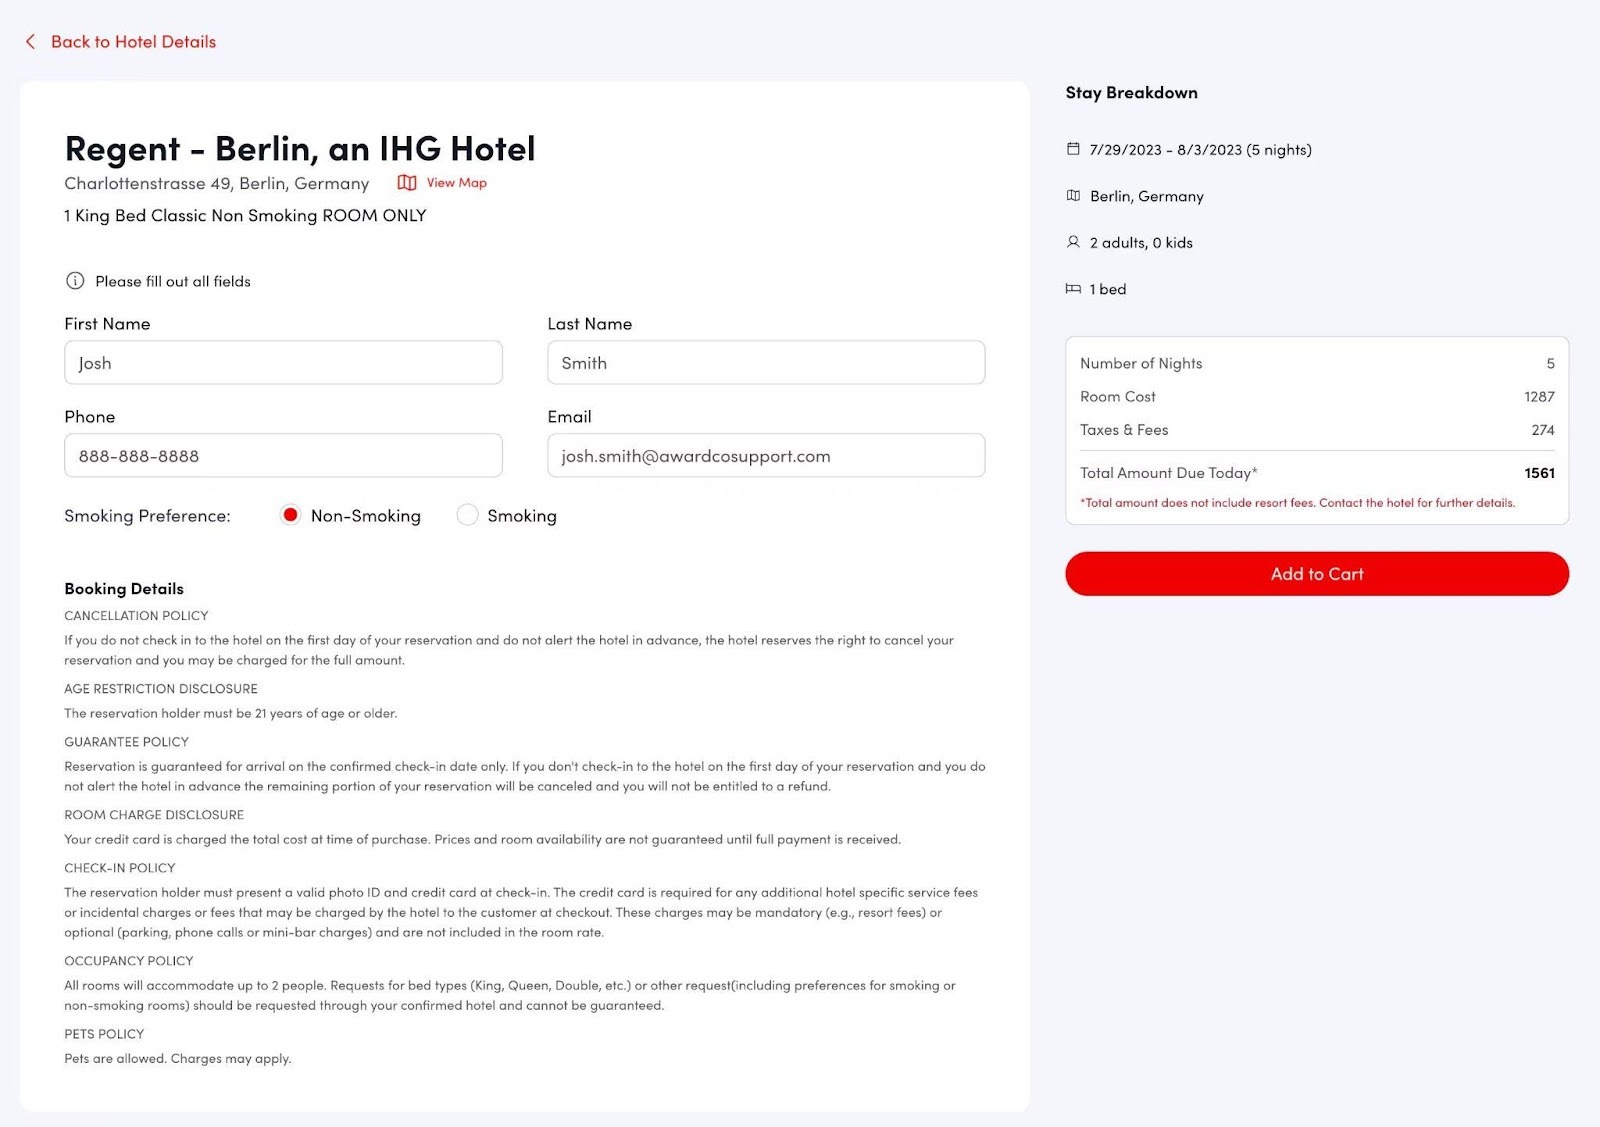Viewport: 1600px width, 1127px height.
Task: Click the First Name input field
Action: [x=283, y=363]
